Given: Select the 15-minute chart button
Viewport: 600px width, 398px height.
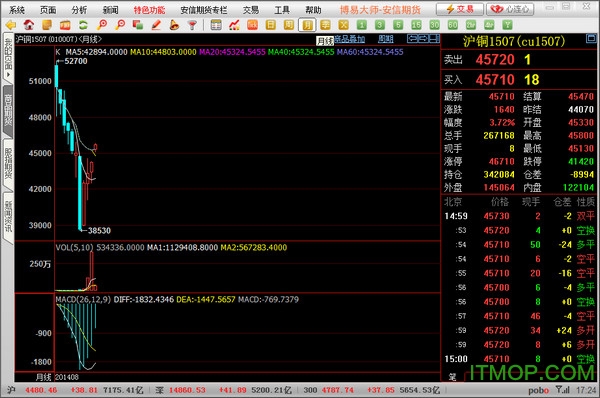Looking at the screenshot, I should pyautogui.click(x=416, y=25).
